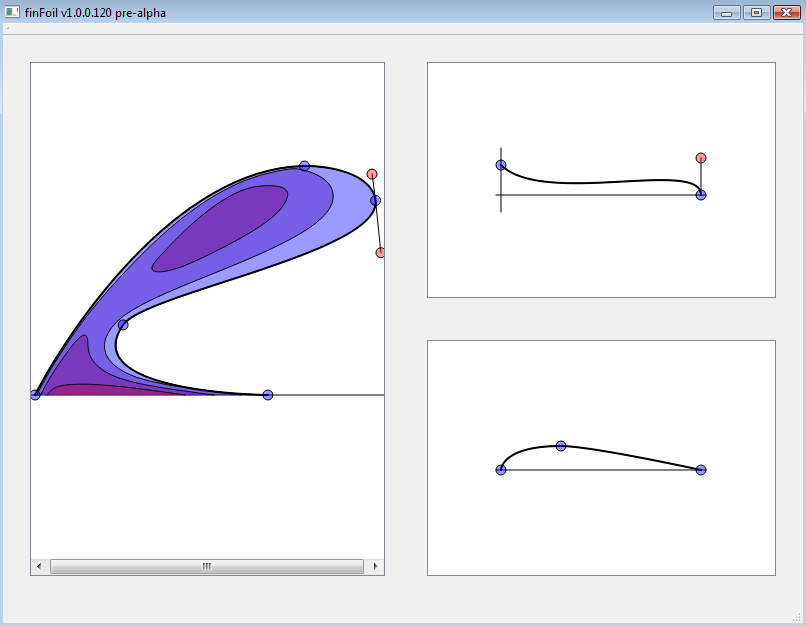Click the red handle in thickness profile panel
The height and width of the screenshot is (626, 806).
click(x=701, y=158)
